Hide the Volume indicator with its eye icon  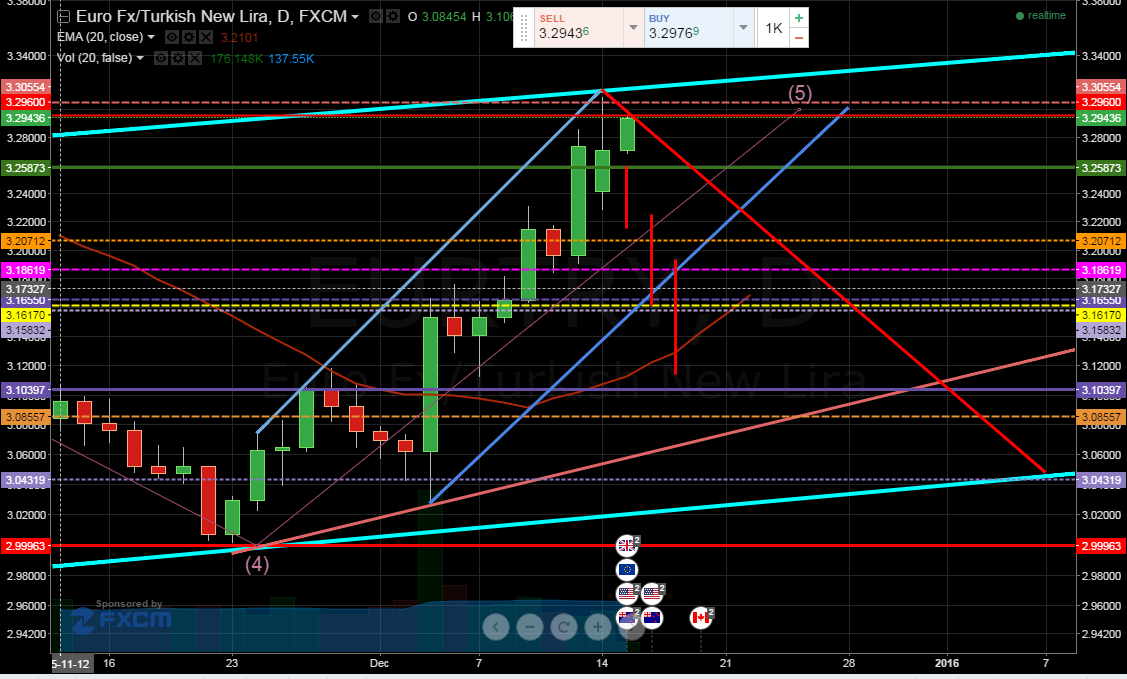[161, 58]
